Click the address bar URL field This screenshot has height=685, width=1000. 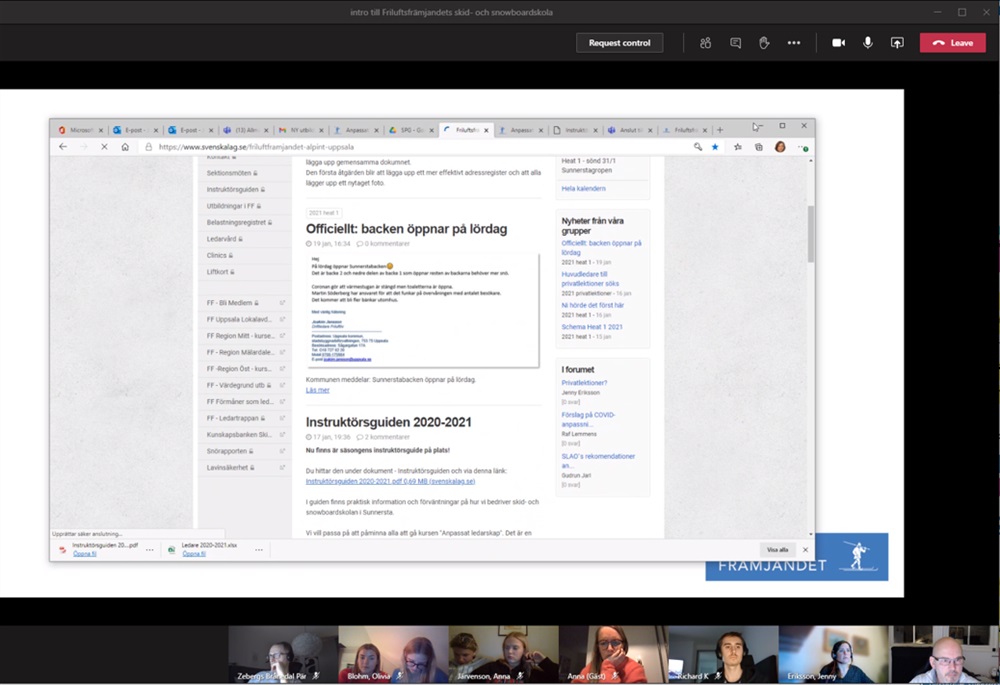(x=400, y=146)
